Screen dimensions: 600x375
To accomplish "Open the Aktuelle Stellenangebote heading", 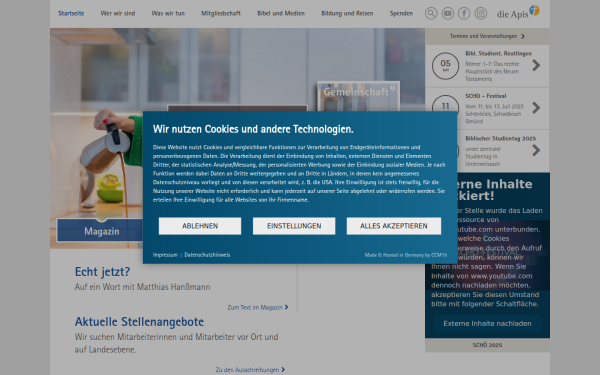I will pyautogui.click(x=139, y=322).
